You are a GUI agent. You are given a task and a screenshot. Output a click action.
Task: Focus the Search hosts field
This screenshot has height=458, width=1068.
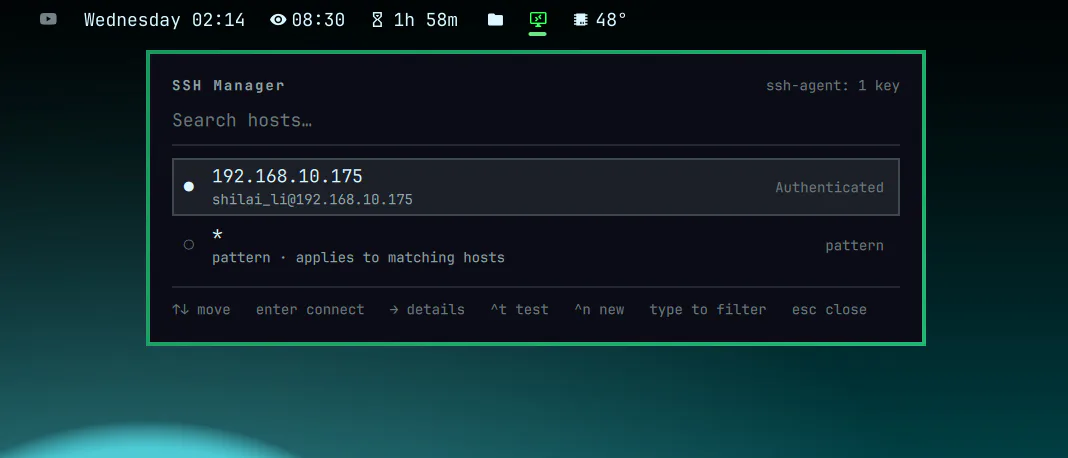pos(535,121)
